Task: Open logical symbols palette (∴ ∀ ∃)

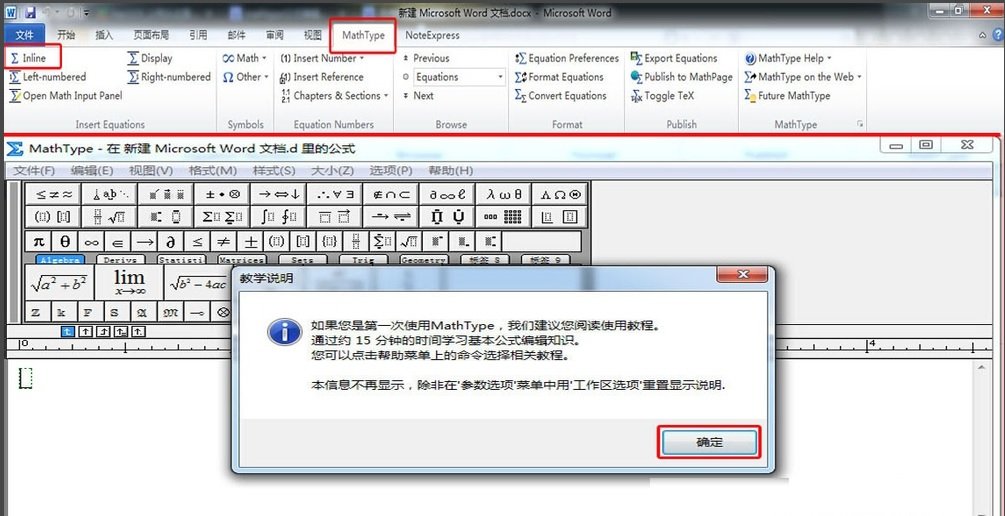Action: (334, 195)
